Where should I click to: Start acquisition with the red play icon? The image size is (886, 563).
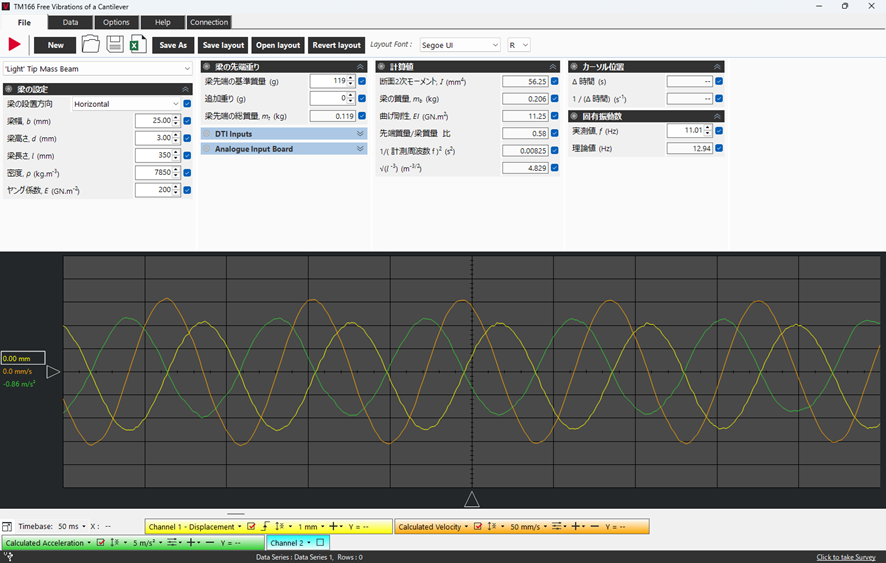tap(14, 45)
